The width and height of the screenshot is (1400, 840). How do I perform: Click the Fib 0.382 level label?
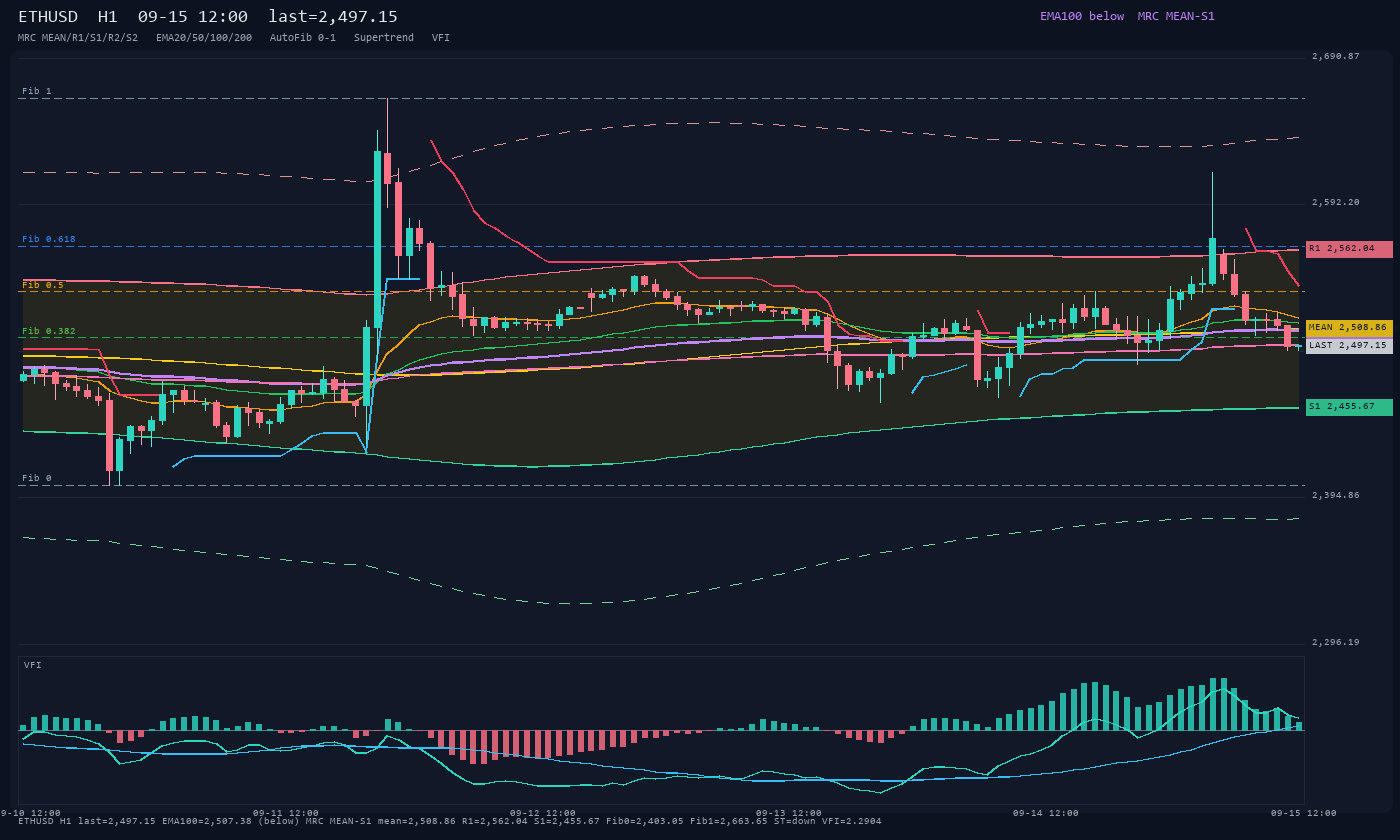[x=49, y=331]
